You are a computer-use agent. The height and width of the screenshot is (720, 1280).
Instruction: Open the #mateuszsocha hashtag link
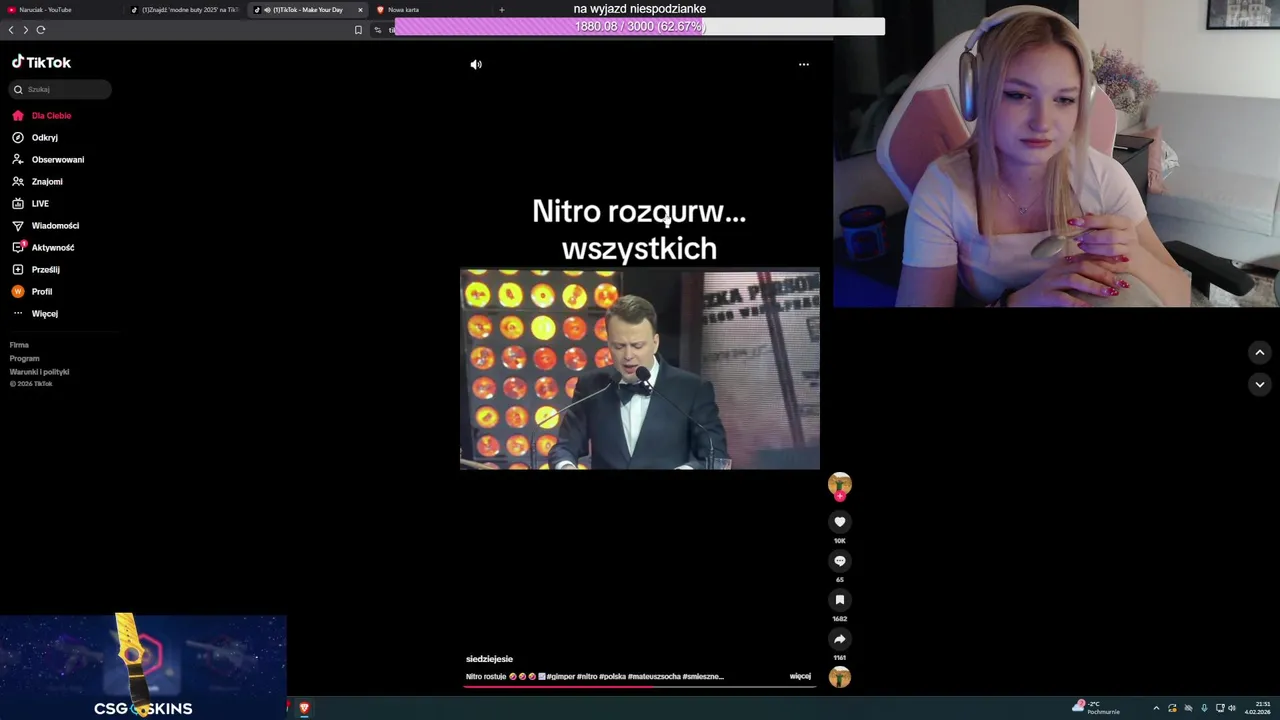(x=654, y=677)
